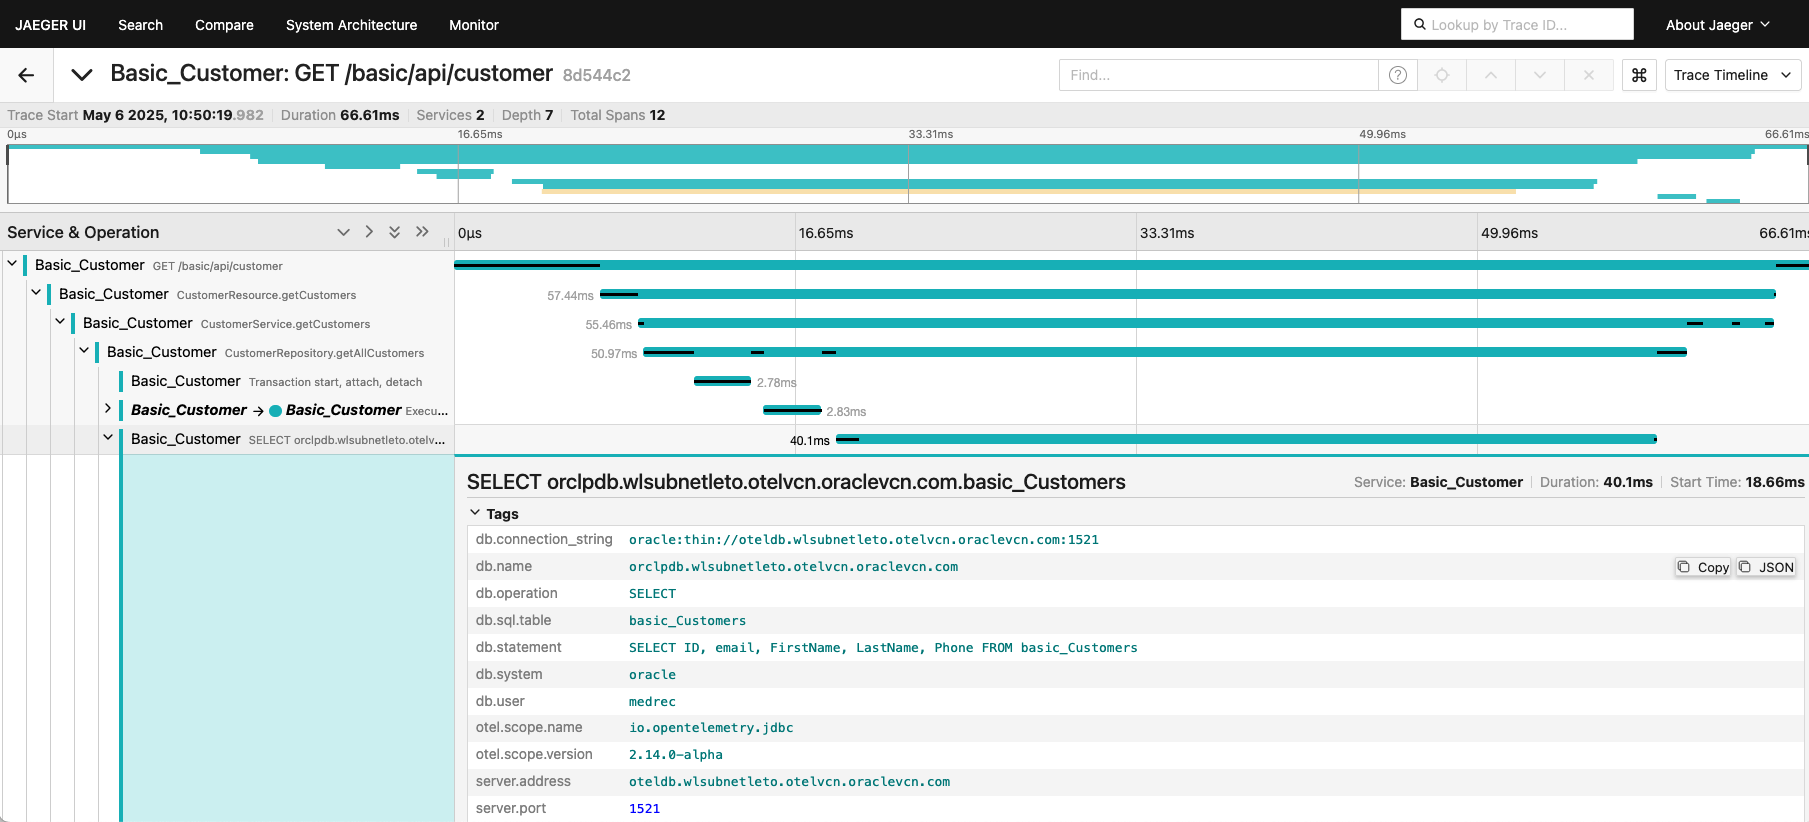Image resolution: width=1809 pixels, height=822 pixels.
Task: Copy the db.name tag value
Action: [1704, 567]
